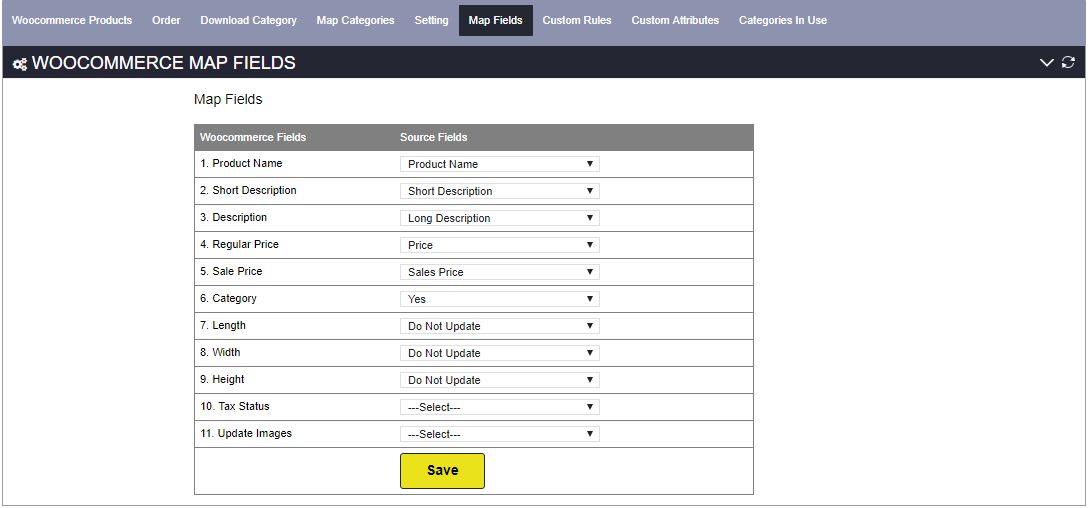Open the Length dropdown

click(500, 326)
